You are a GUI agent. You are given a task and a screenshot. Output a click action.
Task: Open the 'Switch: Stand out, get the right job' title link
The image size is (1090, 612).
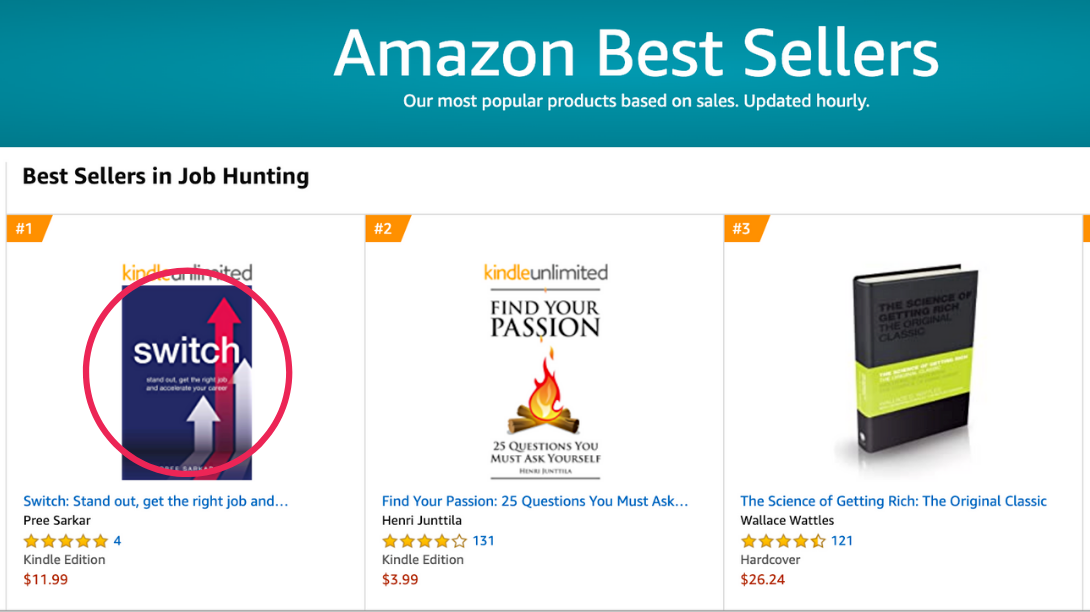click(x=156, y=501)
